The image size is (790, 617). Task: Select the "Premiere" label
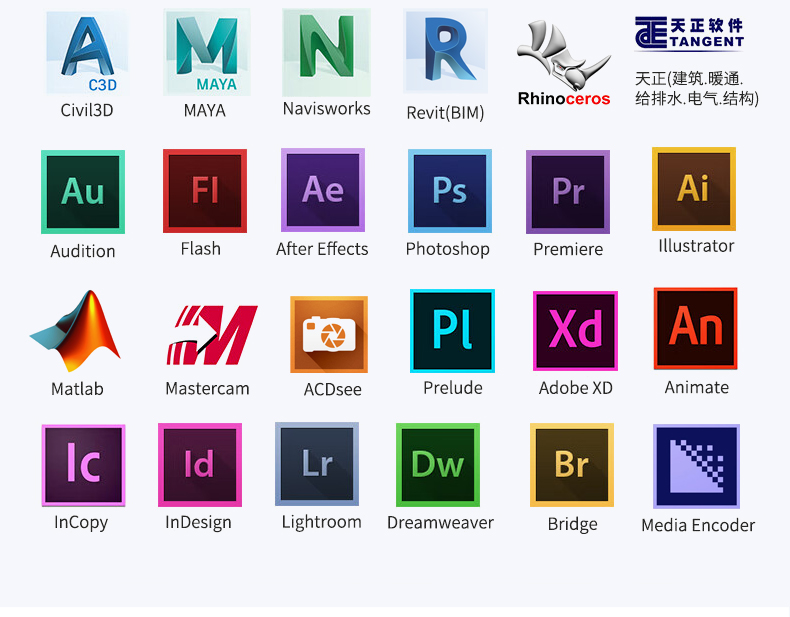568,249
